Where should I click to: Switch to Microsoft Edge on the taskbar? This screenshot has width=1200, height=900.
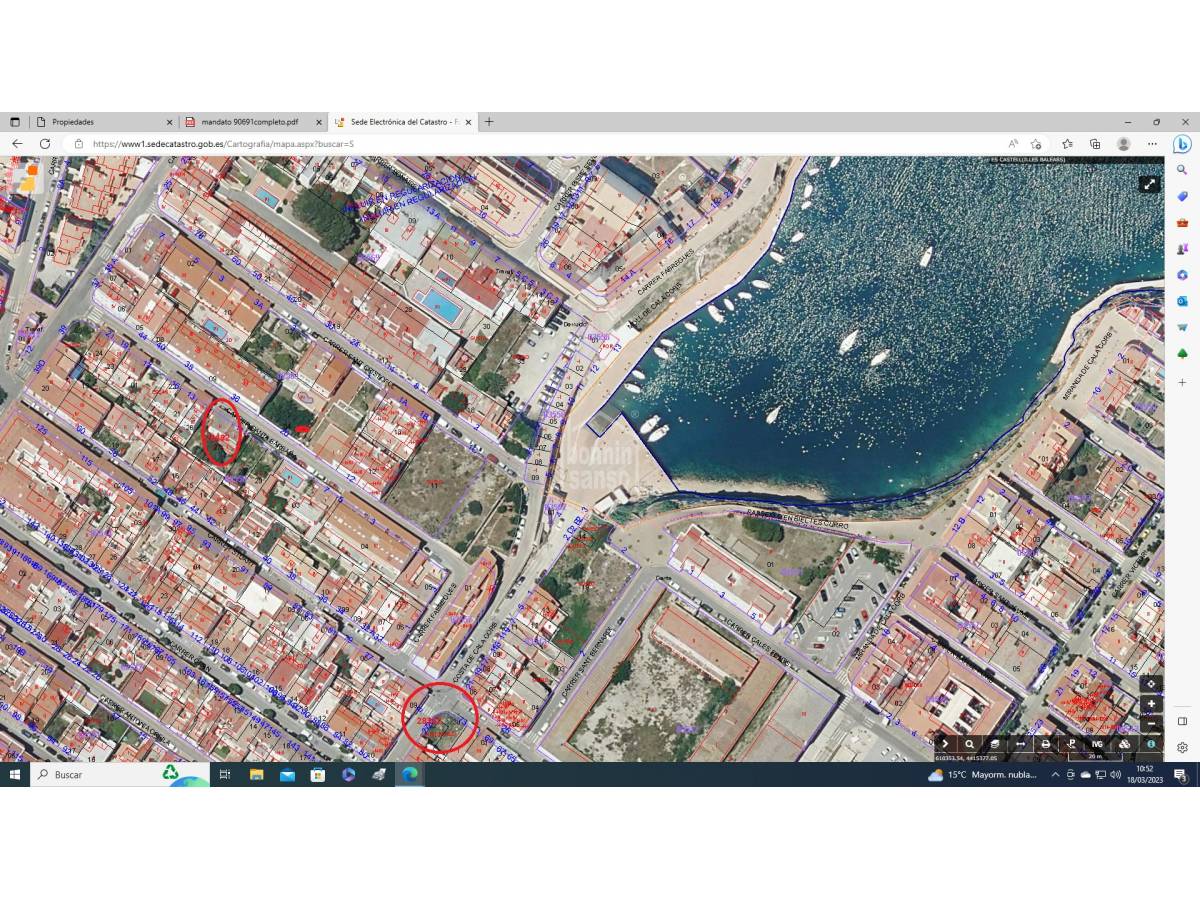pyautogui.click(x=410, y=775)
